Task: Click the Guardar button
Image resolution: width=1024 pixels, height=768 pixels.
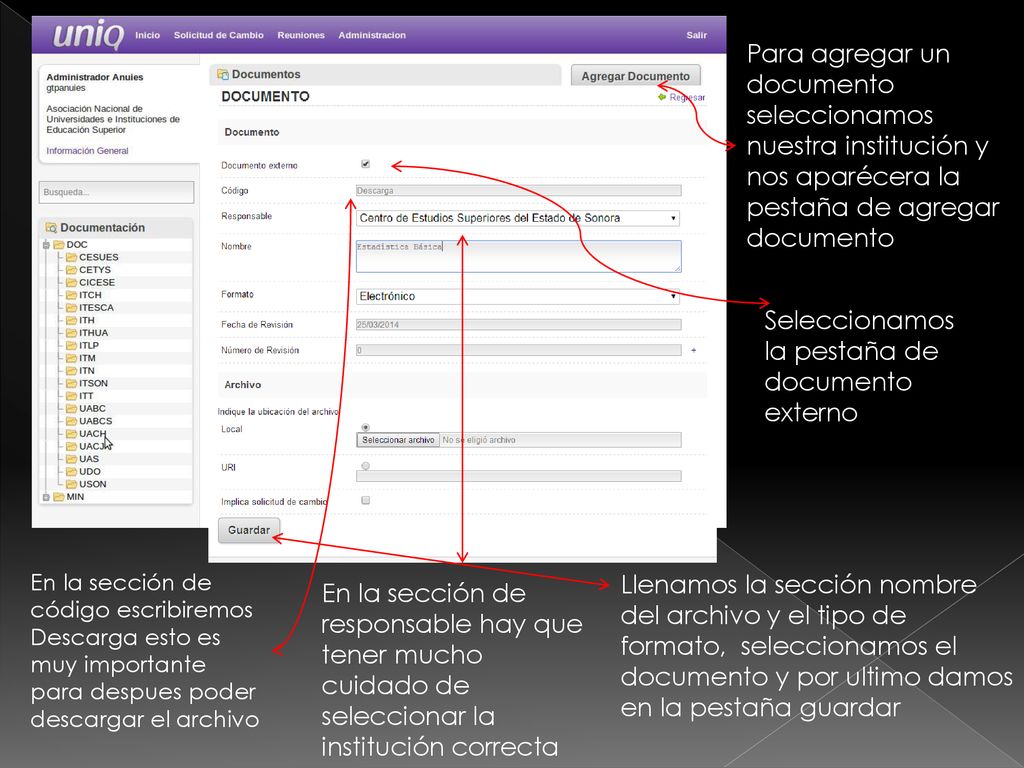Action: pos(249,530)
